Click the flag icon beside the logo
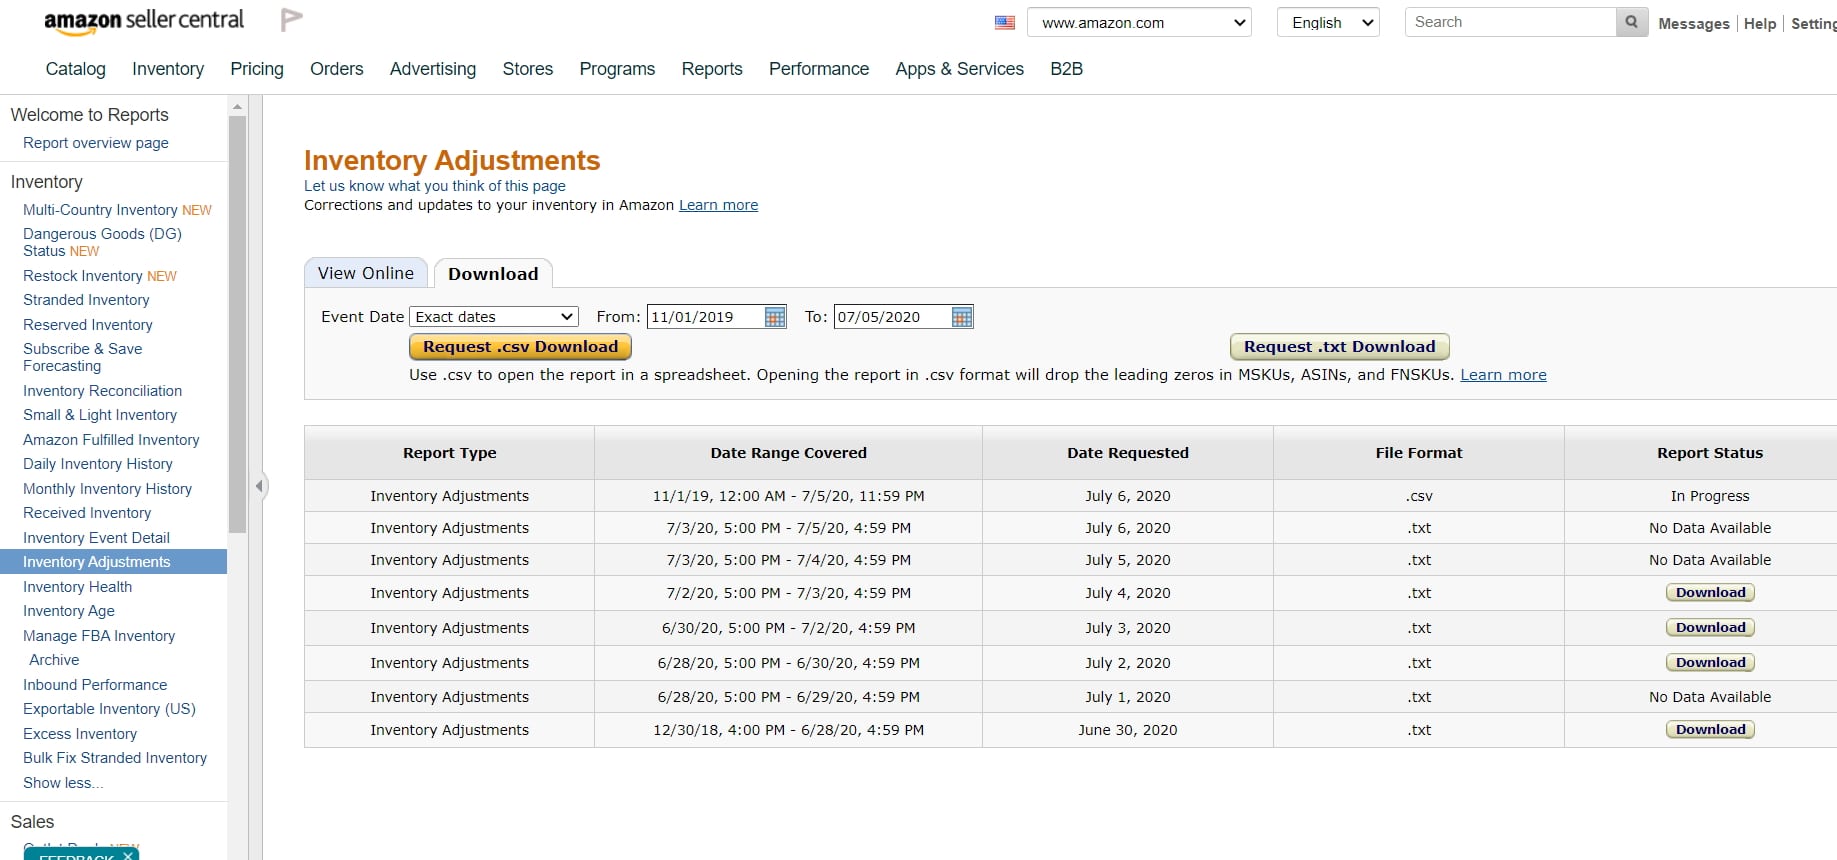This screenshot has height=860, width=1837. pyautogui.click(x=291, y=20)
